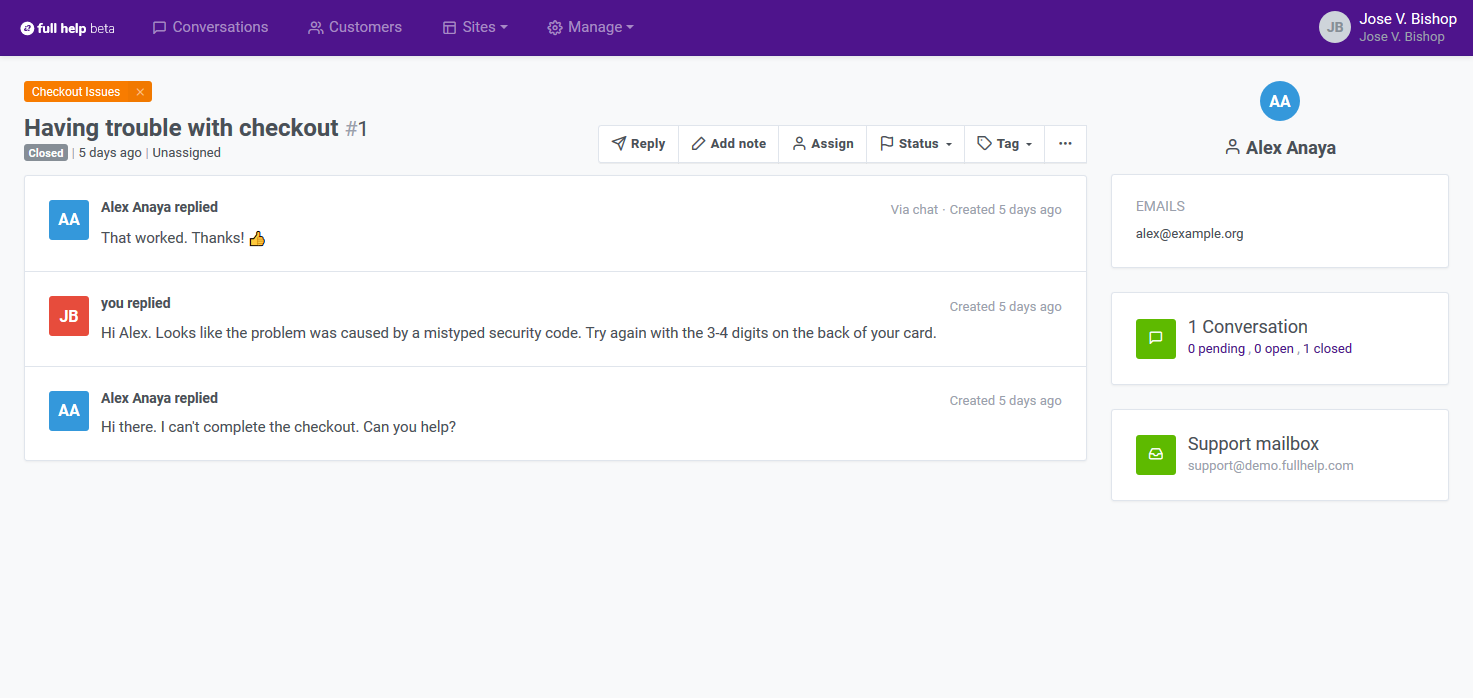Click the Unassigned label under the title
The height and width of the screenshot is (698, 1473).
(x=187, y=153)
